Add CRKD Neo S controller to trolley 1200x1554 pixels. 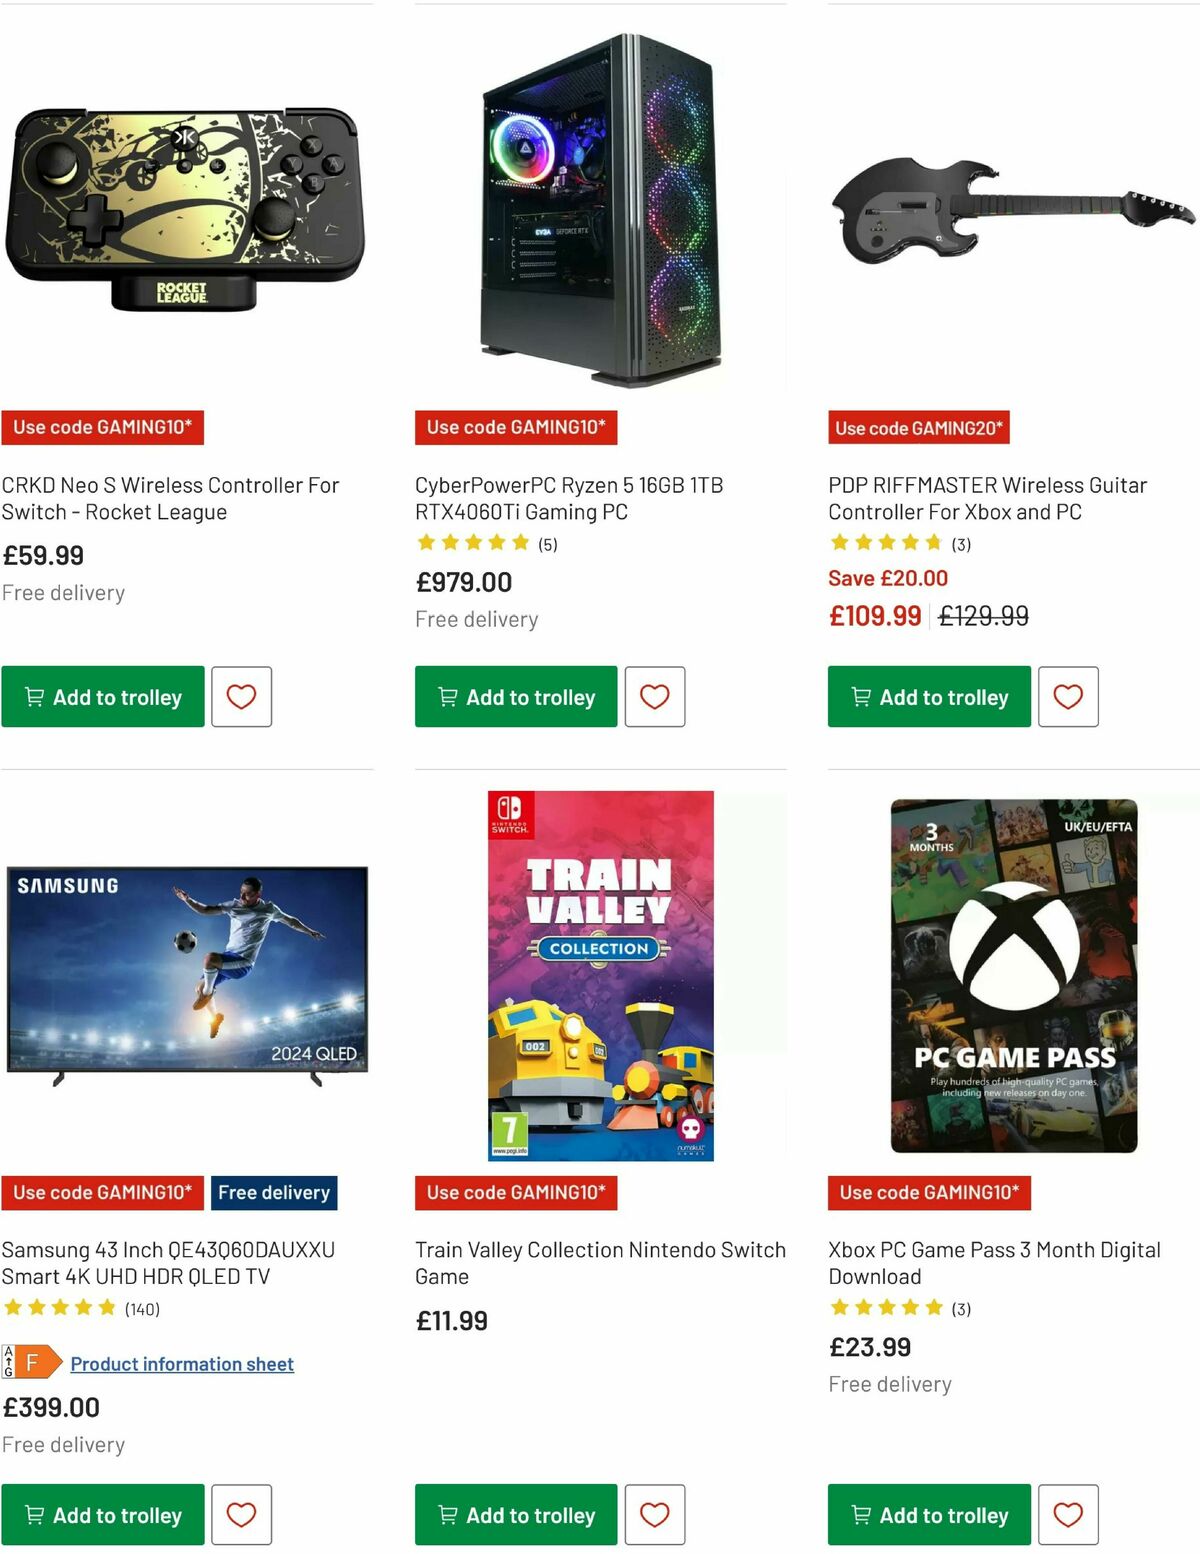pos(103,697)
